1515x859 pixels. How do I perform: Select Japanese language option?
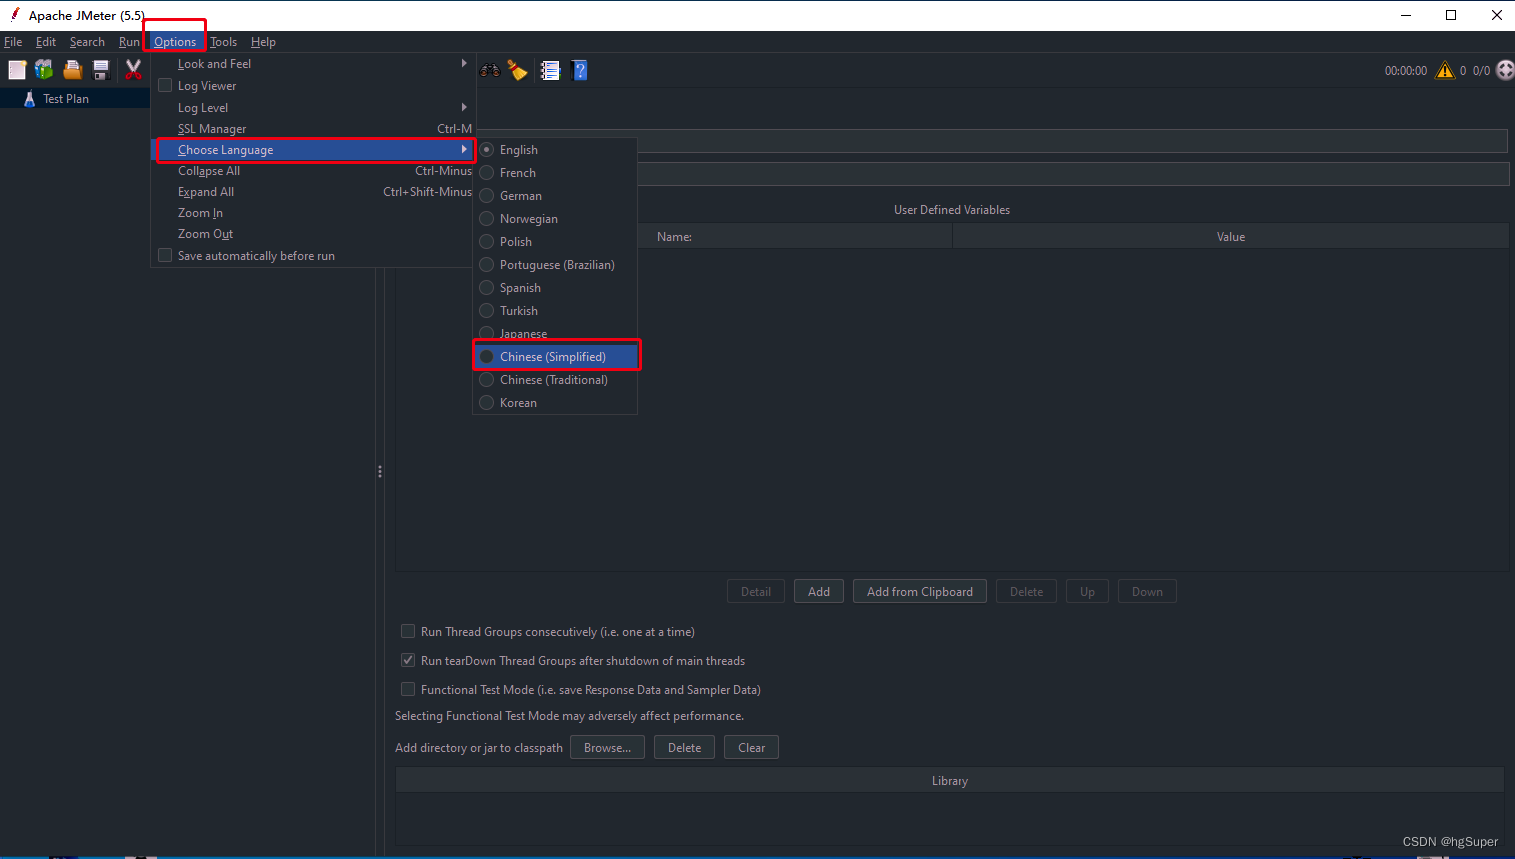pos(555,334)
